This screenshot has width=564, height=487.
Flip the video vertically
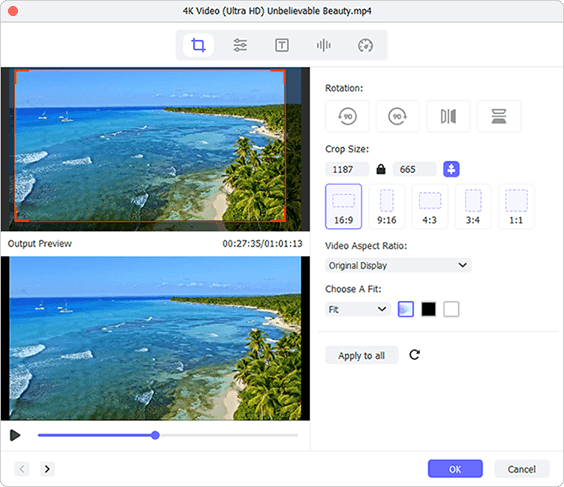(x=499, y=116)
